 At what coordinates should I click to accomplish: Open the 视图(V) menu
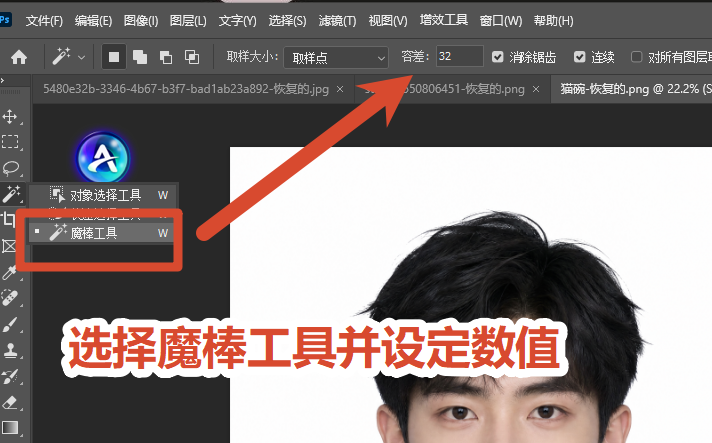[388, 20]
